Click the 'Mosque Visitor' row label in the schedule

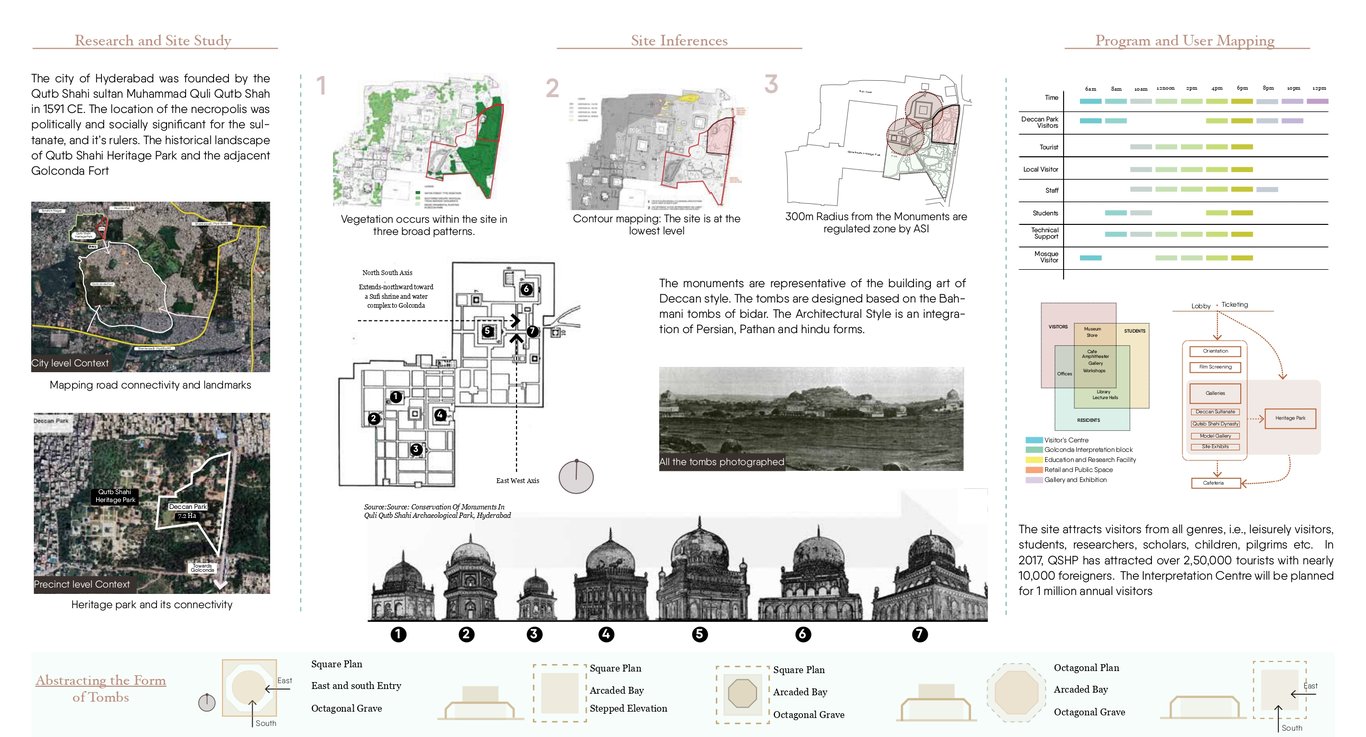click(1047, 257)
